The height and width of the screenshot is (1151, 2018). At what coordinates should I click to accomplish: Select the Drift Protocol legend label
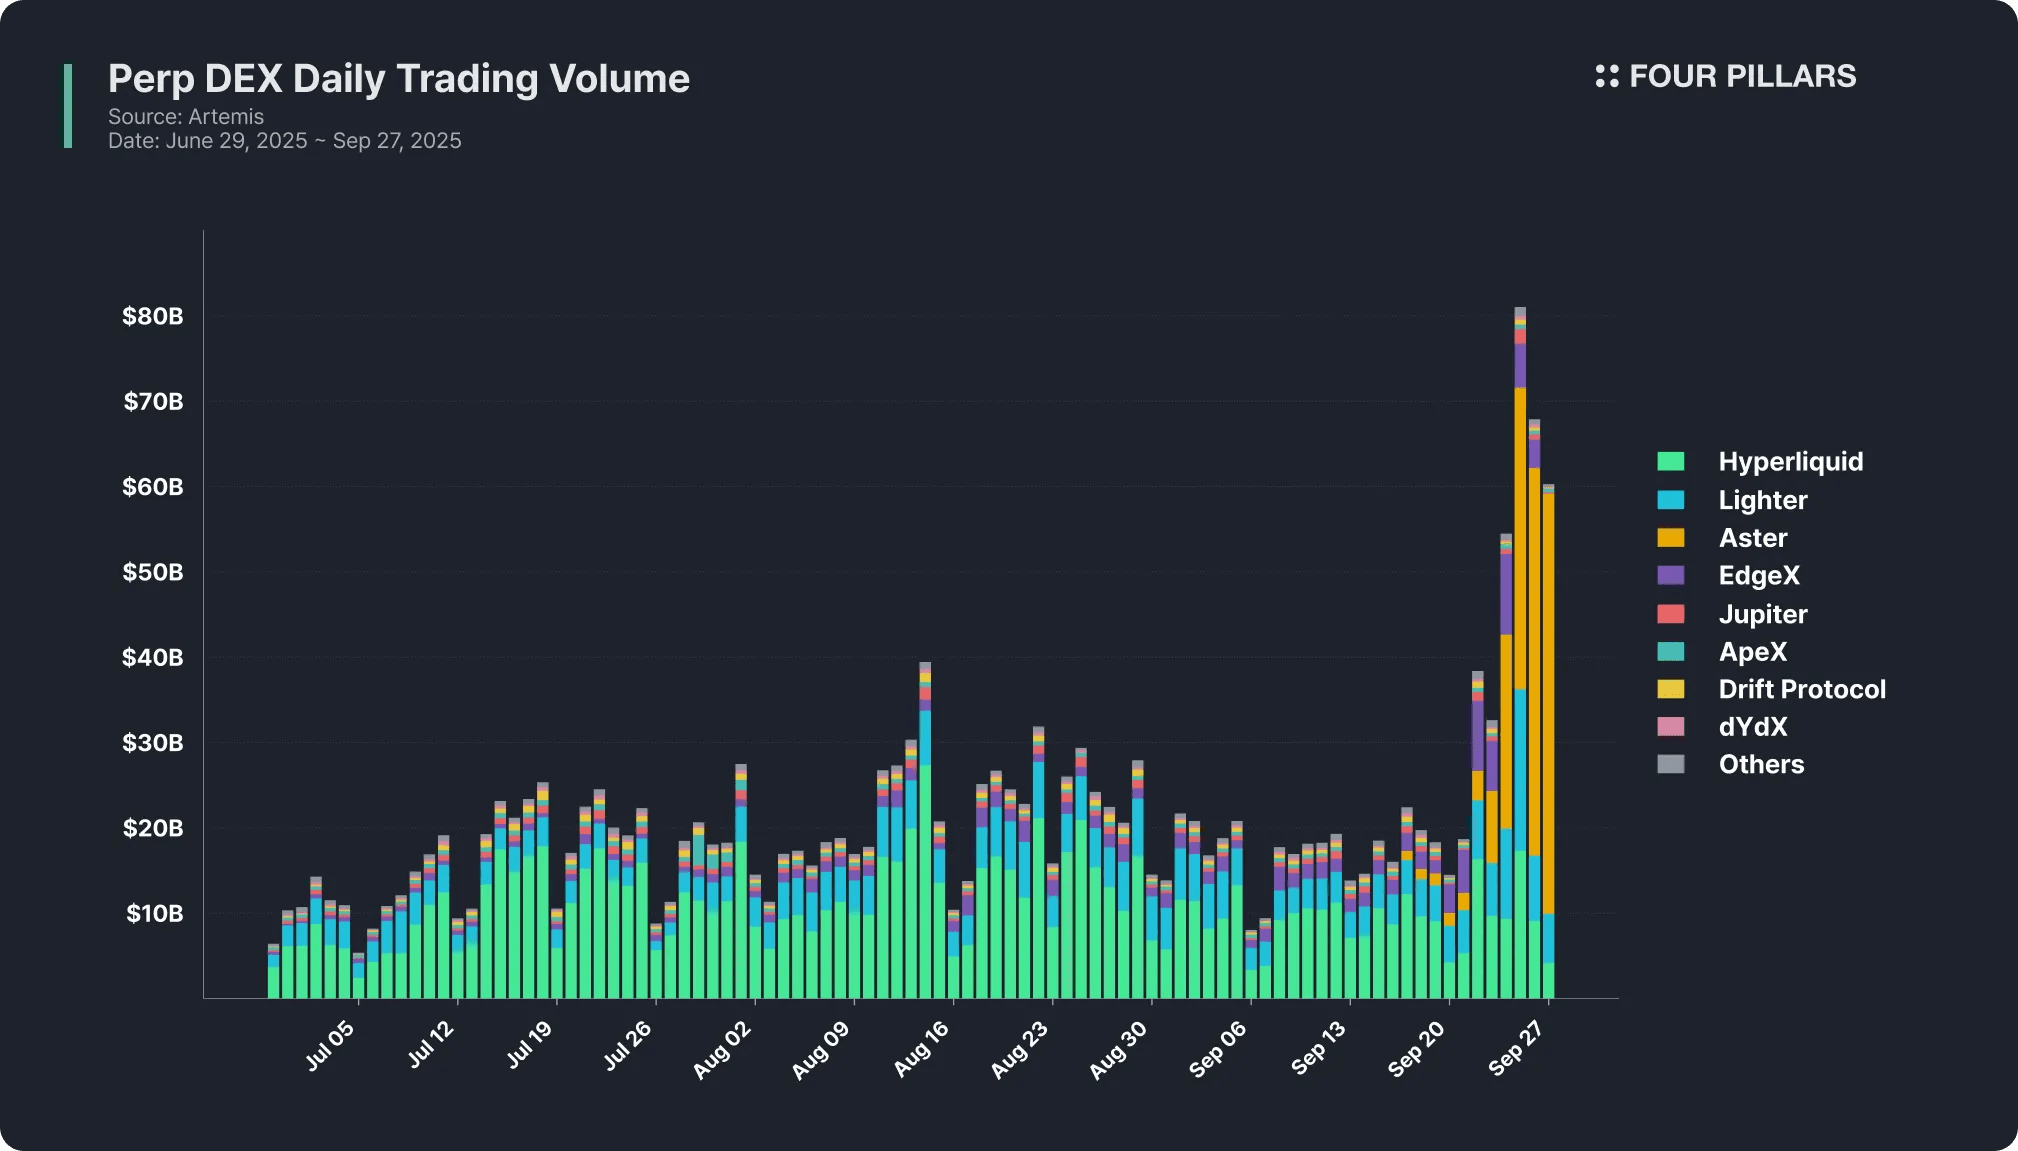[x=1801, y=689]
